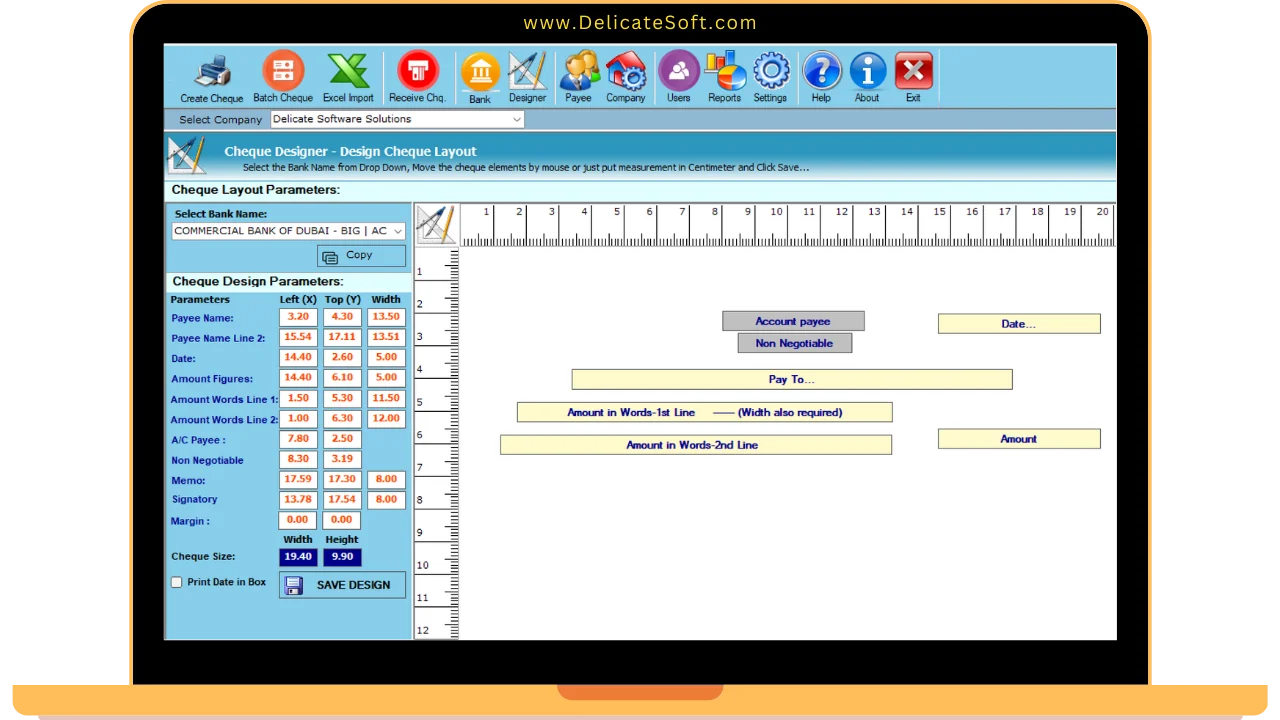Select Amount in Words-1st Line element
This screenshot has width=1280, height=720.
[704, 412]
